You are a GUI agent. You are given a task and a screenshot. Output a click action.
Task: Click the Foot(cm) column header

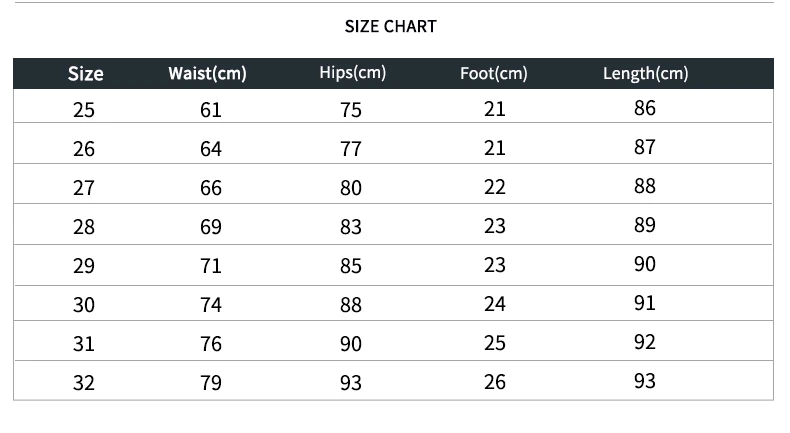(493, 74)
